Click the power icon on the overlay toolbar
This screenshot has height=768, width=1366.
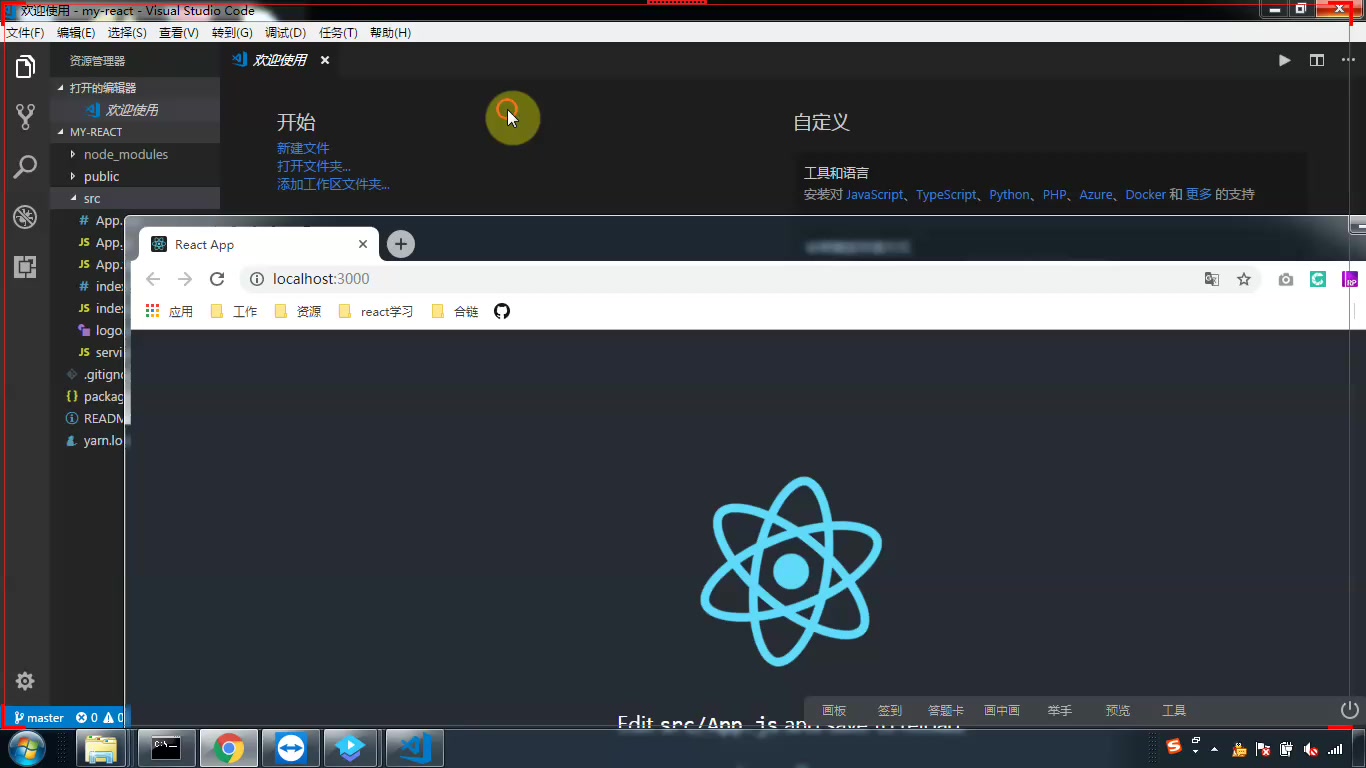(1350, 710)
